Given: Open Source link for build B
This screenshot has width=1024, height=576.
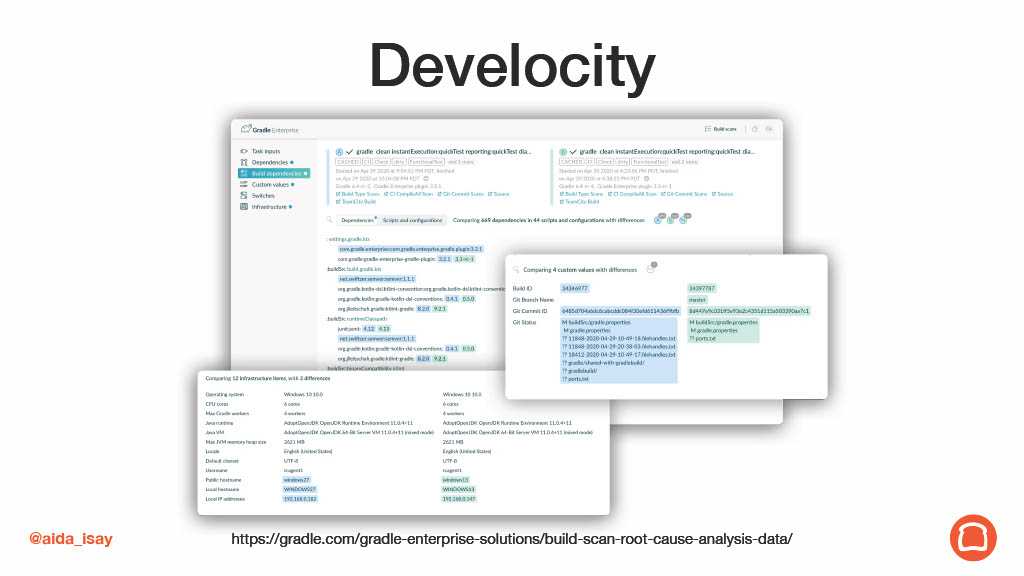Looking at the screenshot, I should [x=722, y=194].
